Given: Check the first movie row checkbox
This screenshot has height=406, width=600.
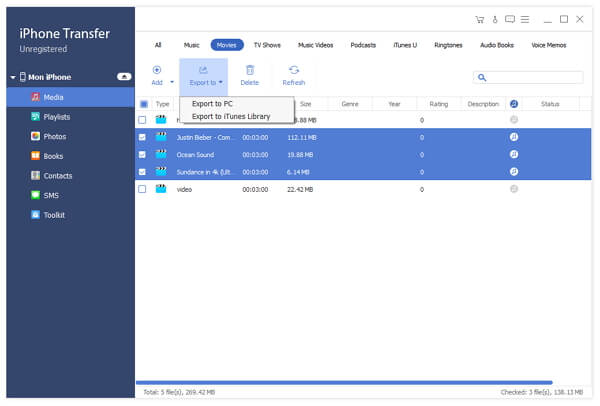Looking at the screenshot, I should click(142, 120).
